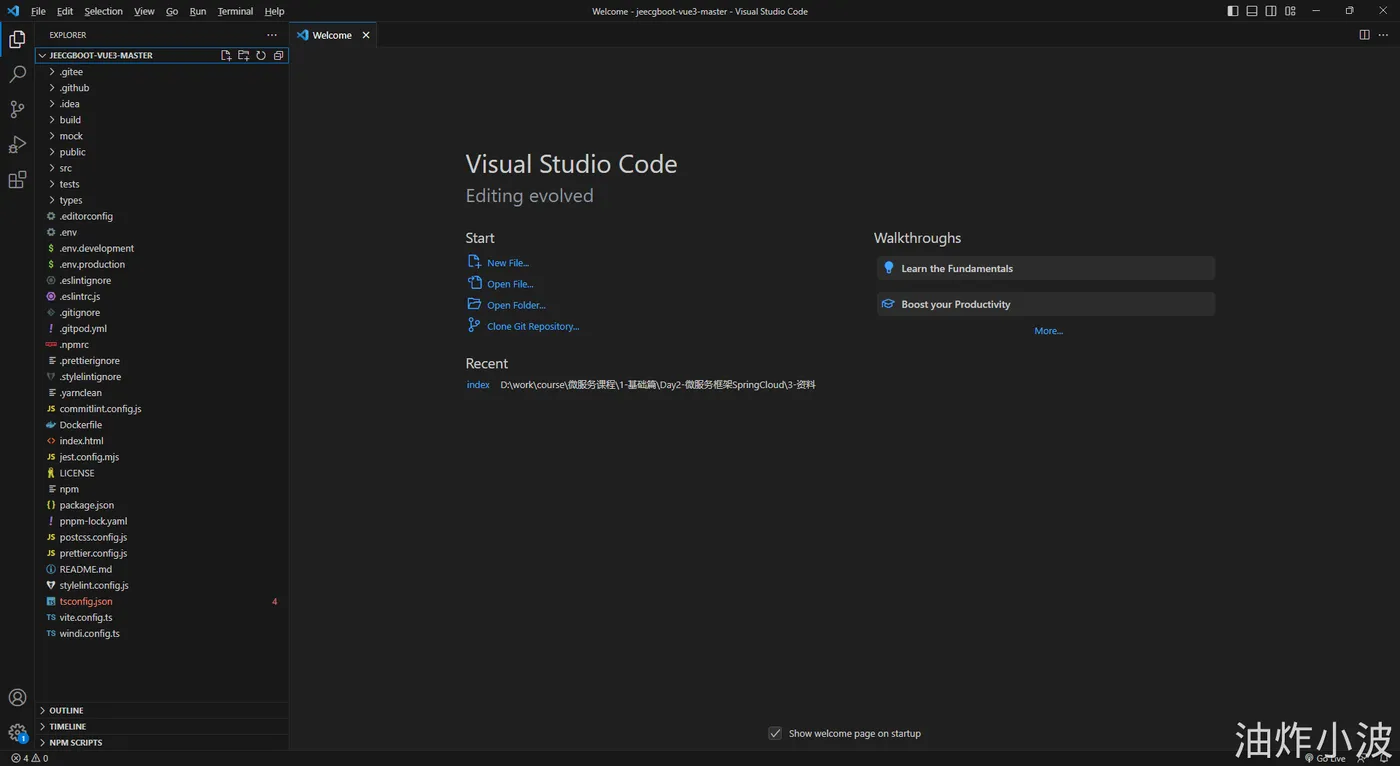
Task: Click the Clone Git Repository link
Action: pos(533,326)
